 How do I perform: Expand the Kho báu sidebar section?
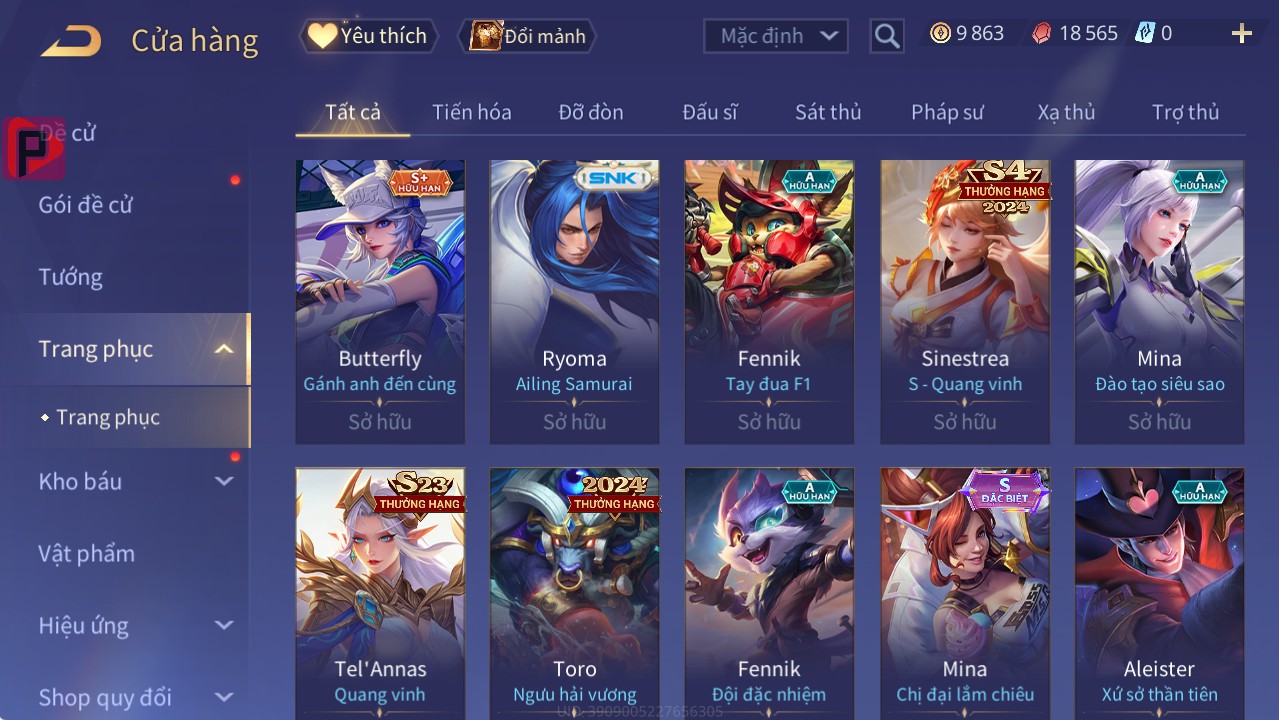pyautogui.click(x=224, y=481)
